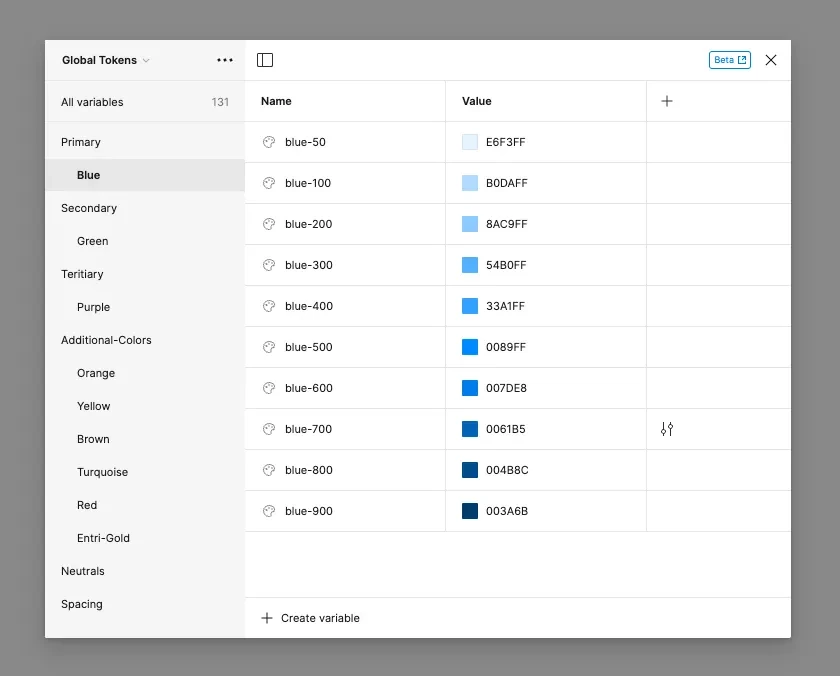Open the Entri-Gold group
Image resolution: width=840 pixels, height=676 pixels.
(x=145, y=538)
